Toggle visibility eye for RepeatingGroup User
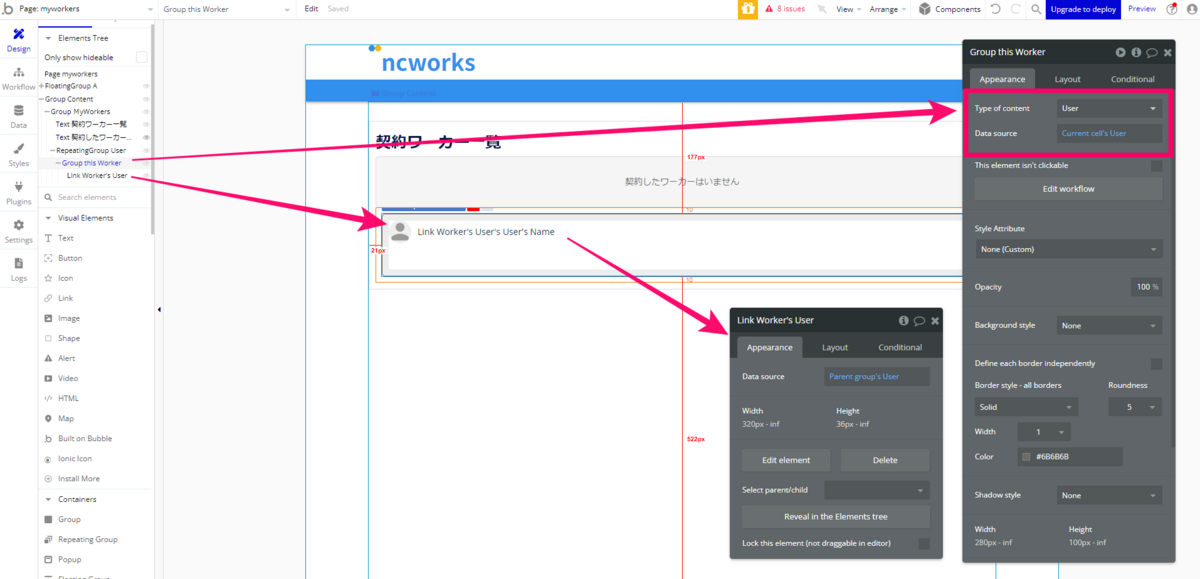Screen dimensions: 1200x579 (x=146, y=150)
